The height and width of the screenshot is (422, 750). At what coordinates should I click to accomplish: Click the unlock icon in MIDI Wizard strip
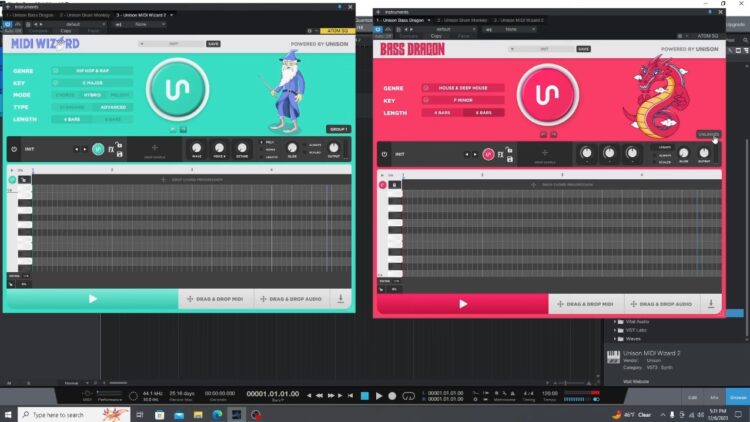(x=119, y=144)
